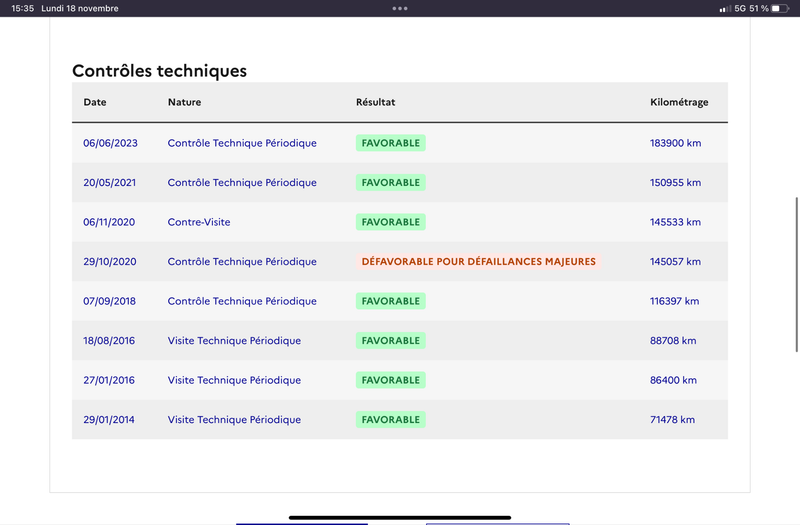Select date 06/06/2023
Image resolution: width=800 pixels, height=525 pixels.
(x=110, y=143)
